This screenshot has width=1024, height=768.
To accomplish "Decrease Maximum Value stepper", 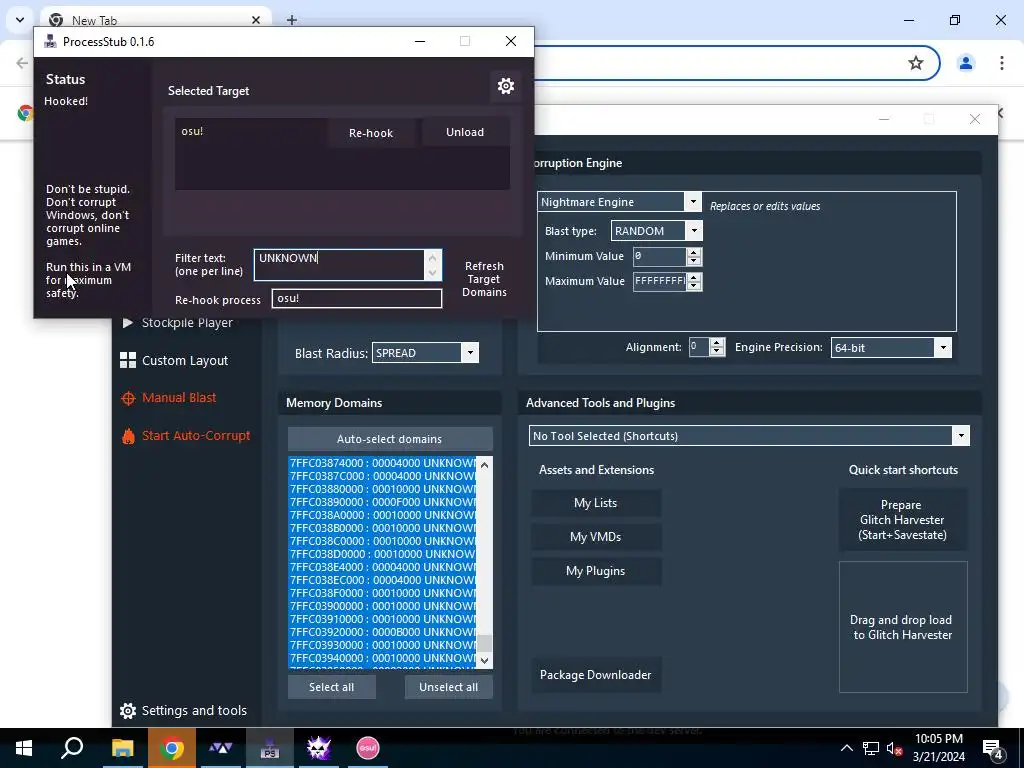I will (x=694, y=286).
